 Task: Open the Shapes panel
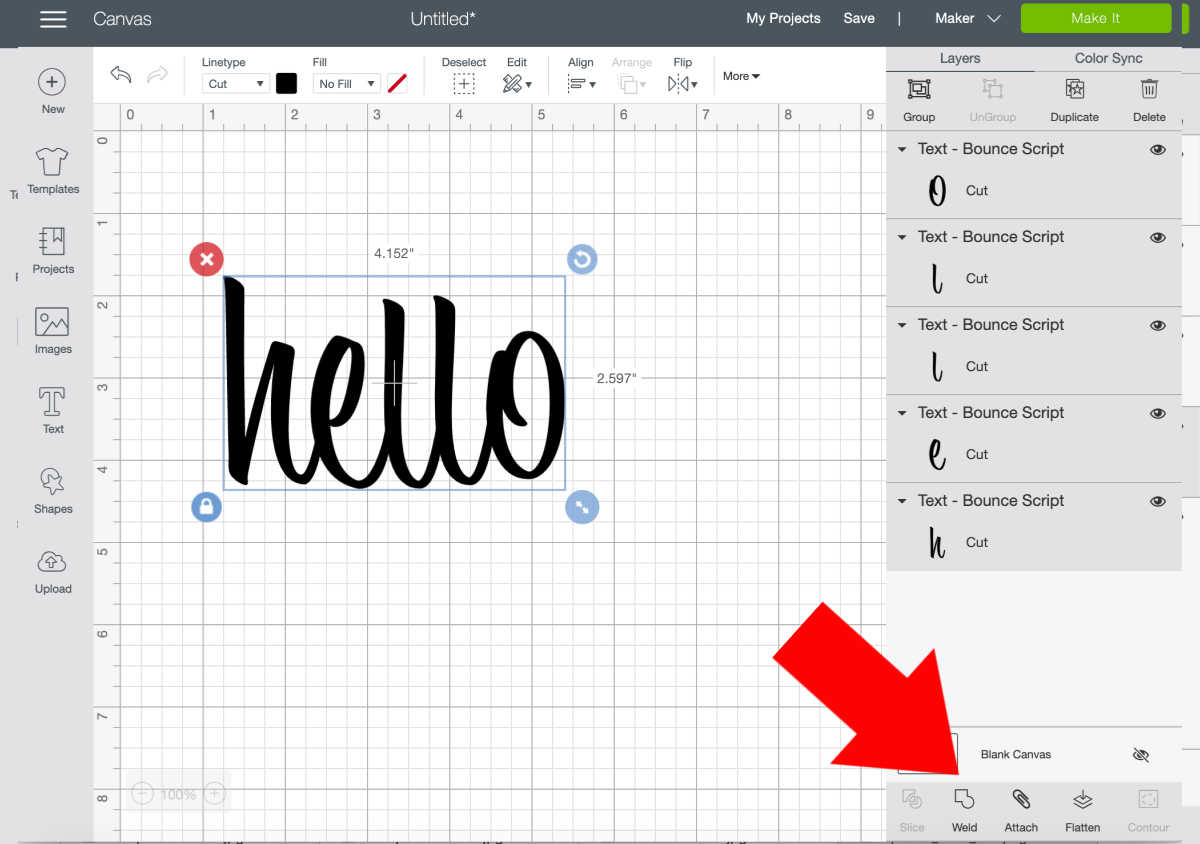pyautogui.click(x=52, y=490)
